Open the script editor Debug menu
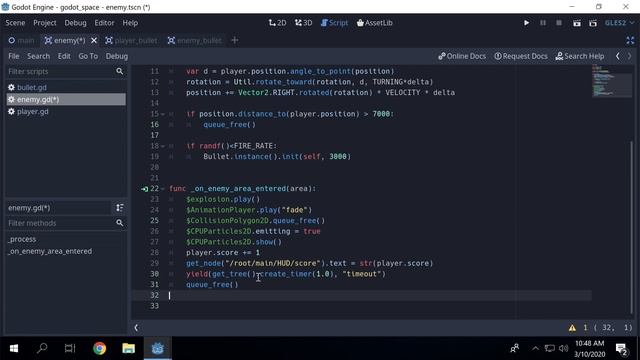 pyautogui.click(x=117, y=56)
